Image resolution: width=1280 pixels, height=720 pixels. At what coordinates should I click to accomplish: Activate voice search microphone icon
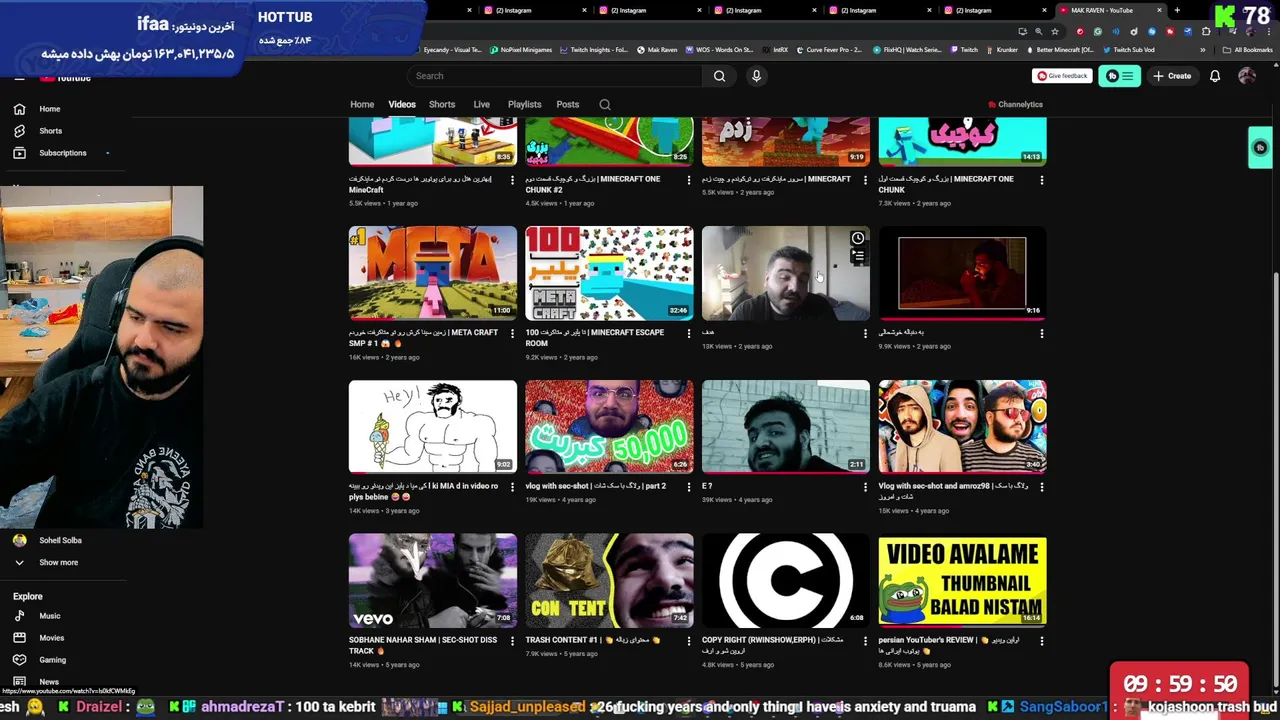pyautogui.click(x=756, y=76)
